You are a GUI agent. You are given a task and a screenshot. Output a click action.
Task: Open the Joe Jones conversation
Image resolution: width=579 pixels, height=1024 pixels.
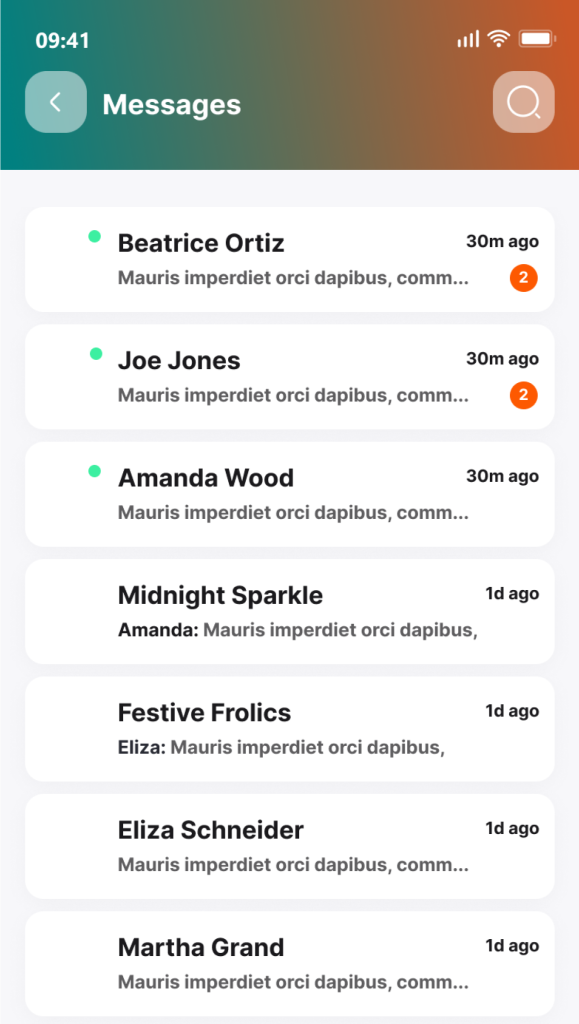(290, 377)
